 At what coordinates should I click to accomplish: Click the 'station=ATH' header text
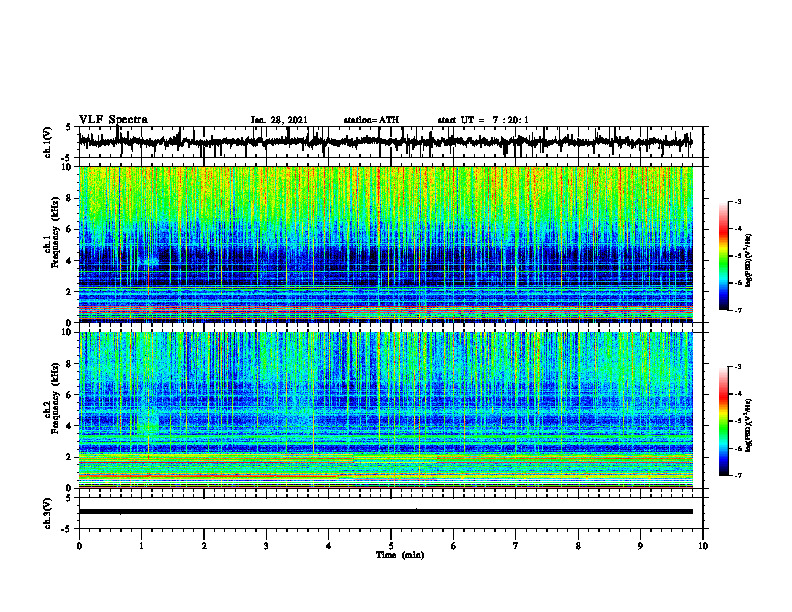(x=371, y=120)
